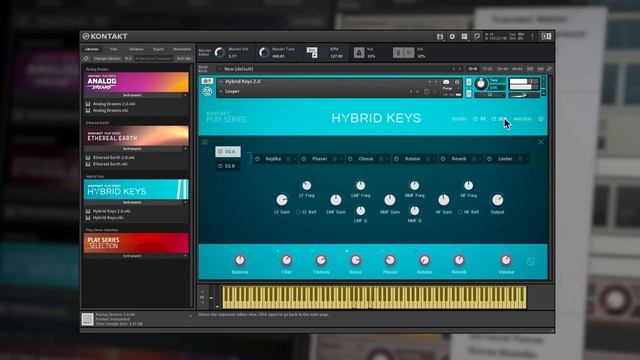Switch to the Libraries tab
640x360 pixels.
click(92, 49)
